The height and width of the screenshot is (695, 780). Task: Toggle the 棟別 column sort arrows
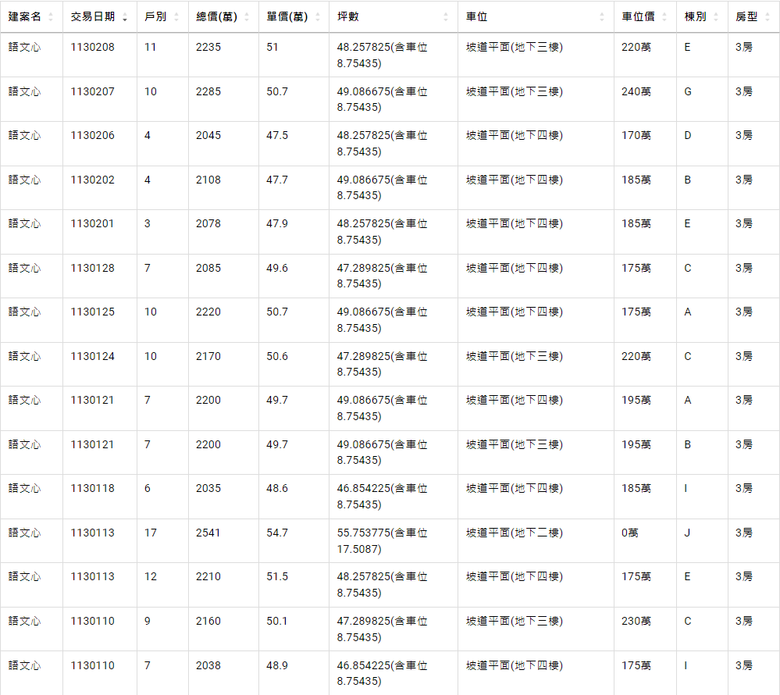click(x=716, y=17)
